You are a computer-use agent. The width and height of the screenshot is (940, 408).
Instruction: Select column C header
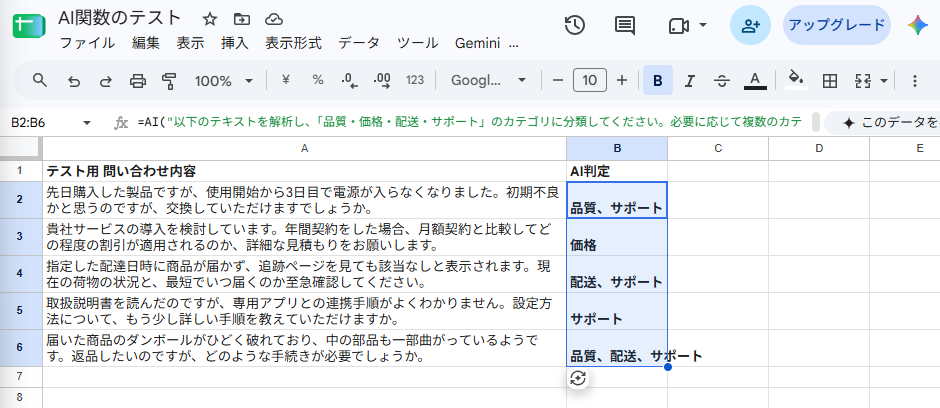[718, 148]
